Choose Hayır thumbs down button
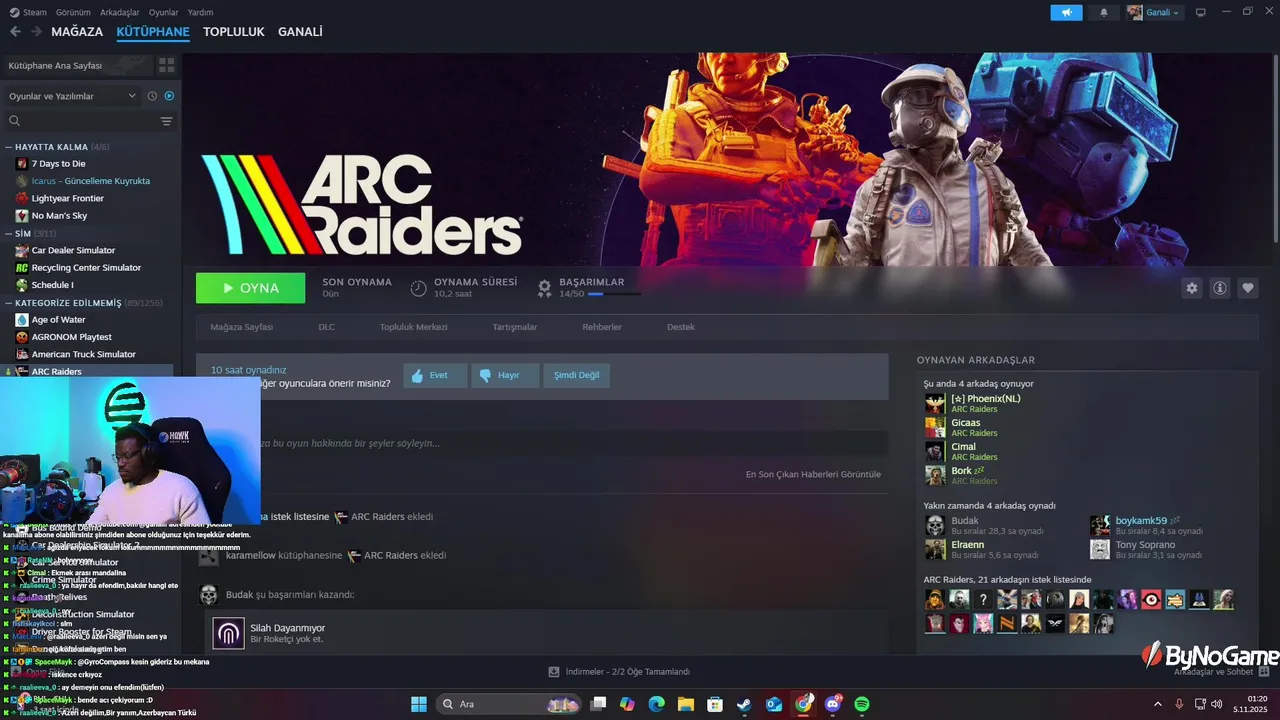This screenshot has height=720, width=1280. 505,375
